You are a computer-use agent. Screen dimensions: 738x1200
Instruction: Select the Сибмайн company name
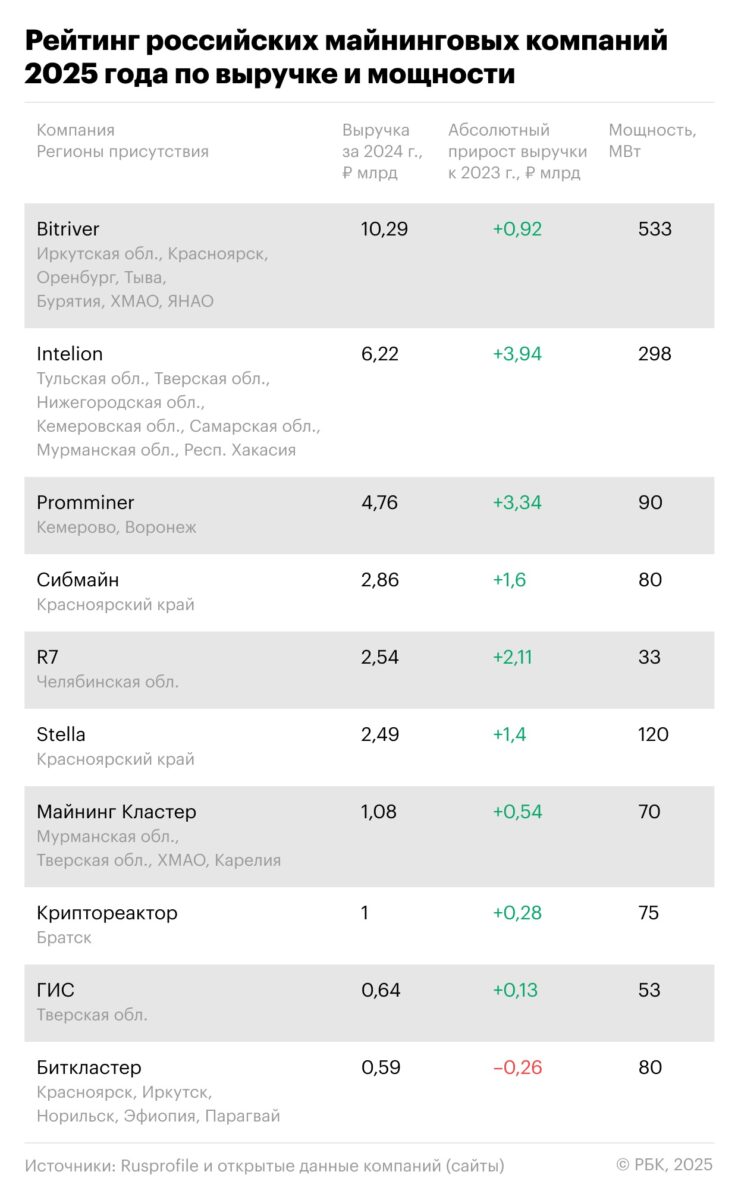coord(78,580)
